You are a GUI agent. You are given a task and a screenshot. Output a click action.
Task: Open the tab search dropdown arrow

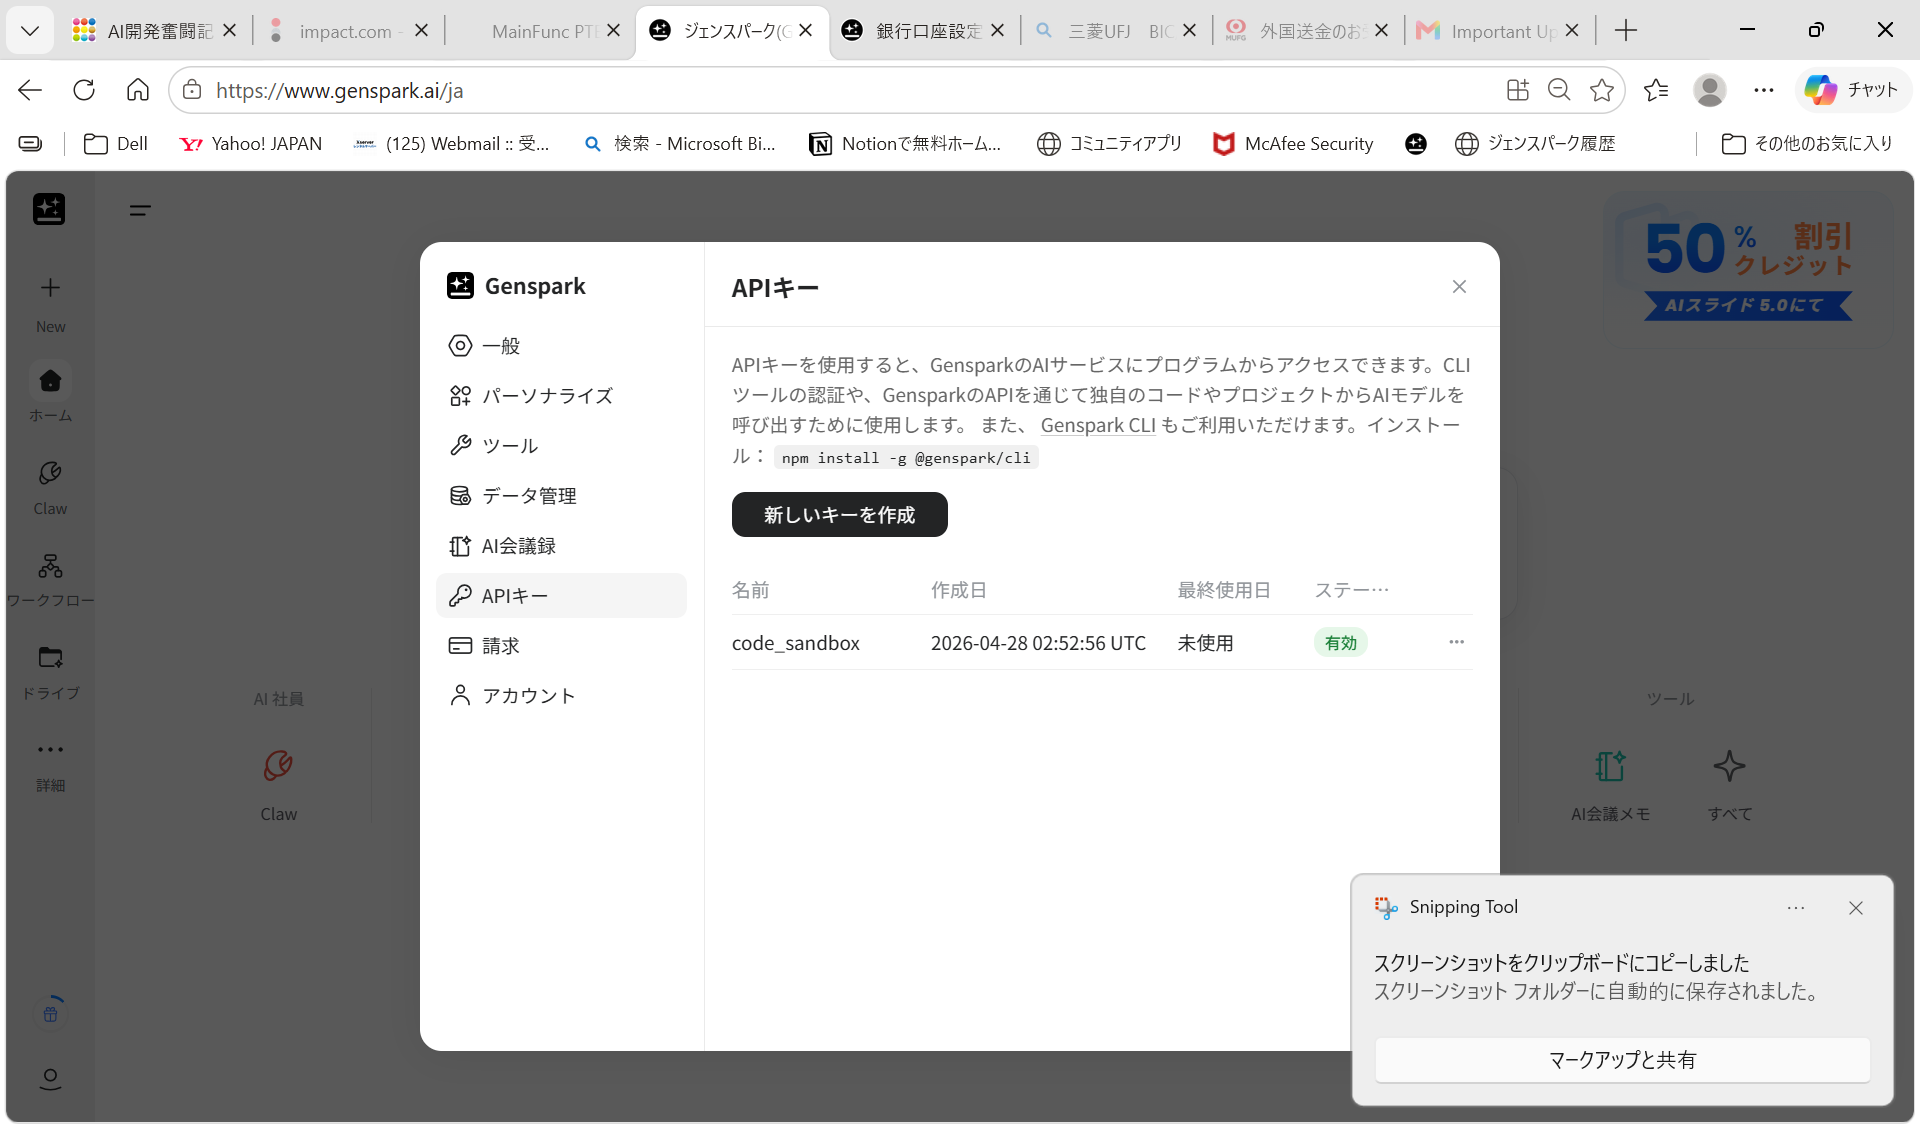click(x=30, y=31)
